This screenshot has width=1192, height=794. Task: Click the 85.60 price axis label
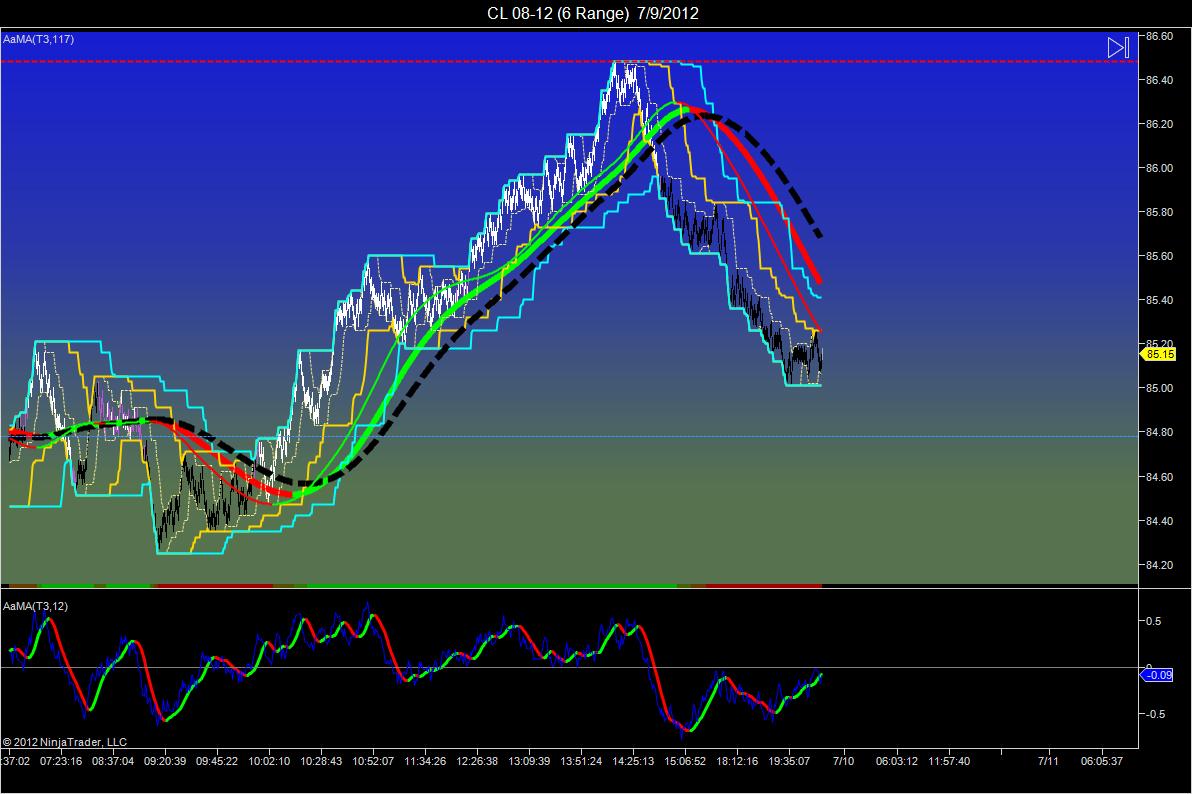tap(1159, 256)
